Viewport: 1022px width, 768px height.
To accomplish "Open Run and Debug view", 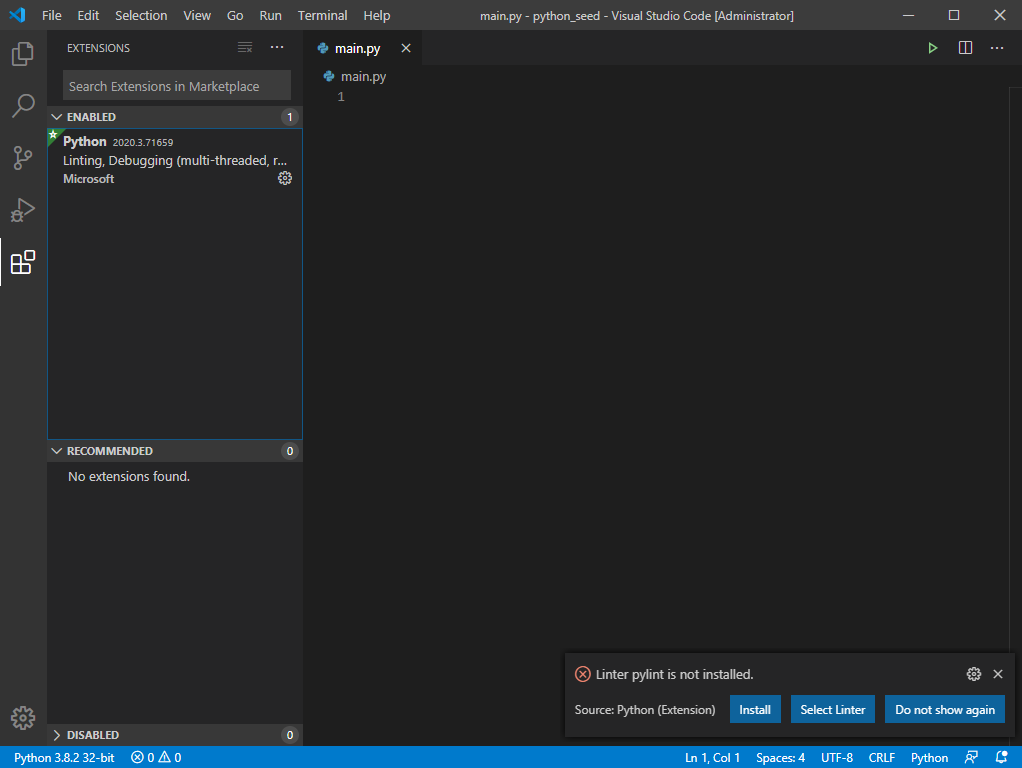I will click(23, 210).
